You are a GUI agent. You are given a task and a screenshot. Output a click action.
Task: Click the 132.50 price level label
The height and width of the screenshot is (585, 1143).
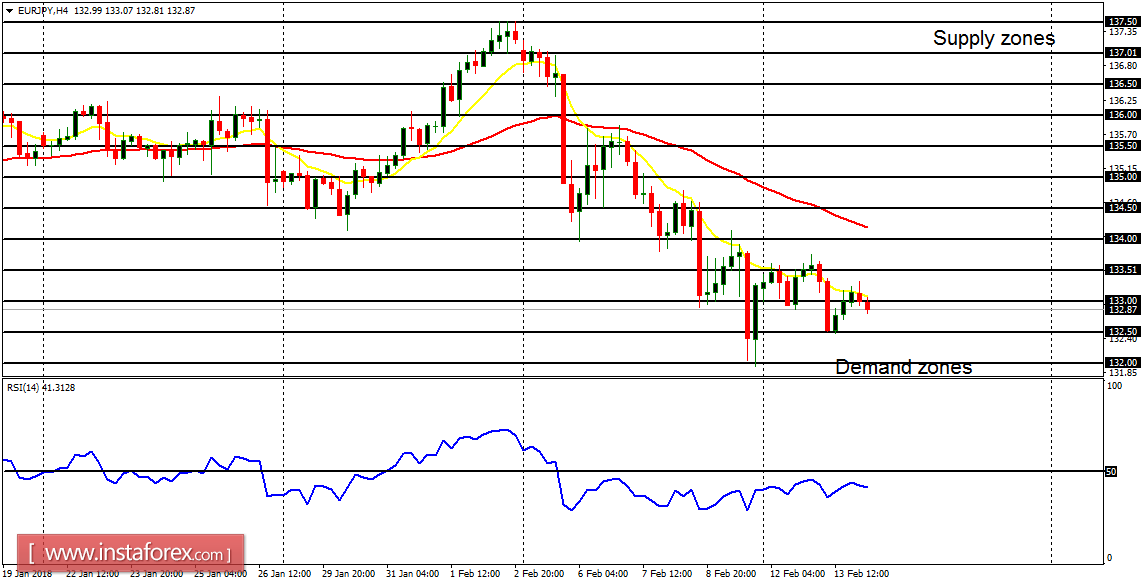point(1122,331)
